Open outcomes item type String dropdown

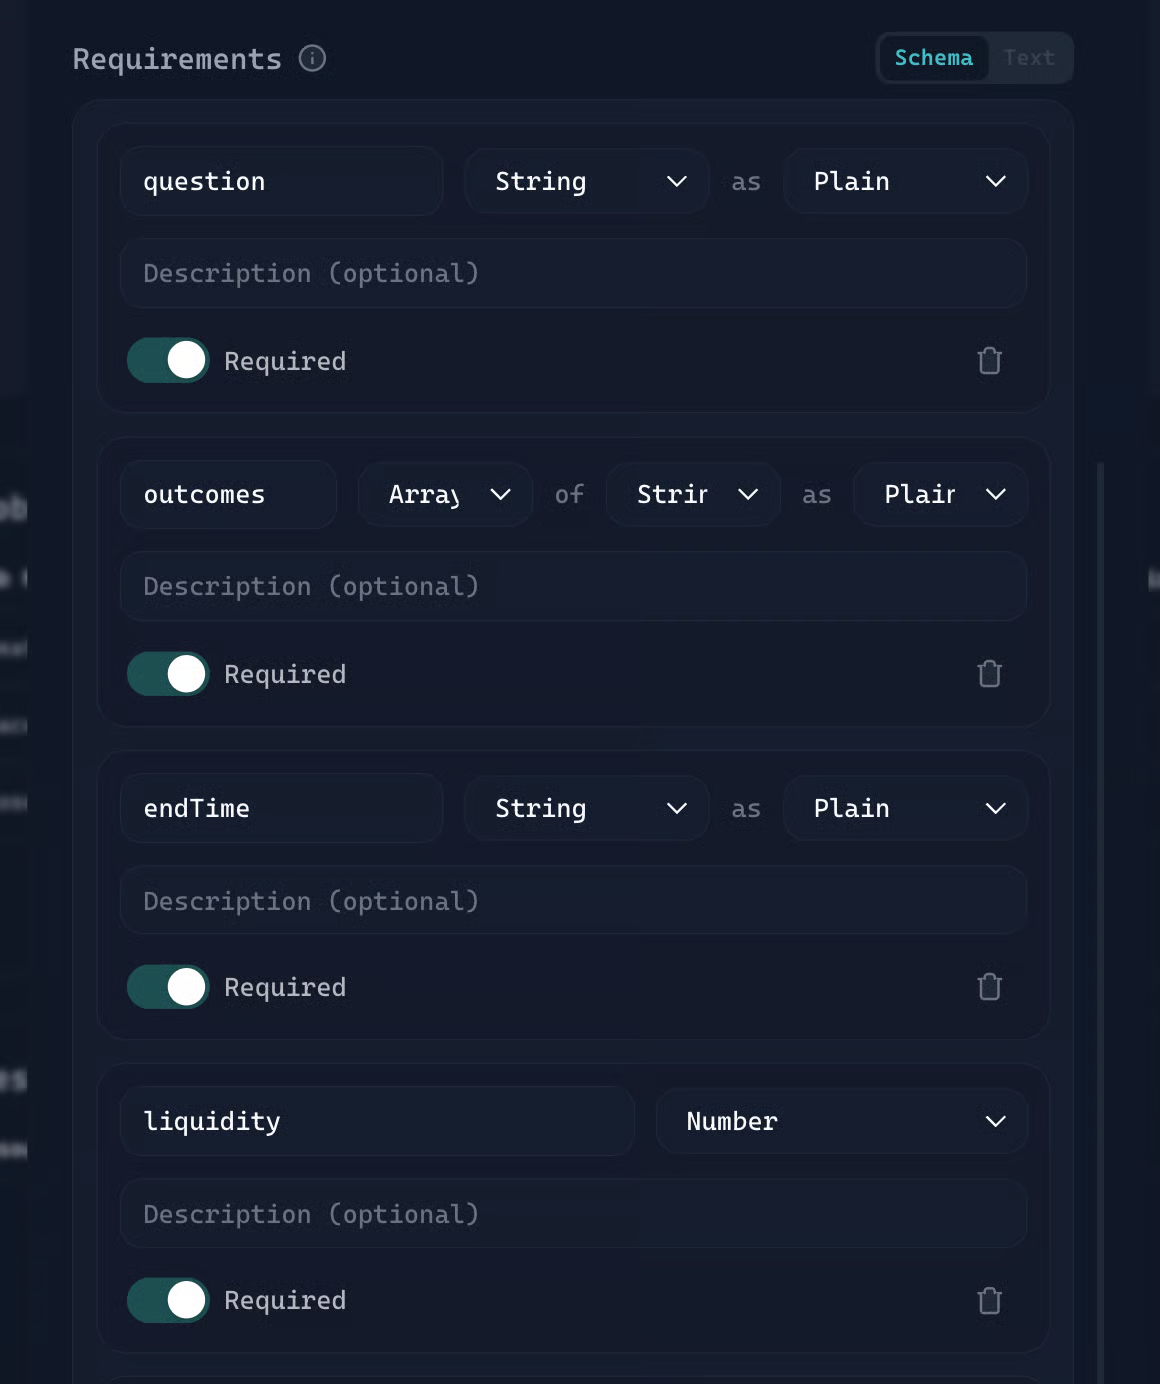694,495
